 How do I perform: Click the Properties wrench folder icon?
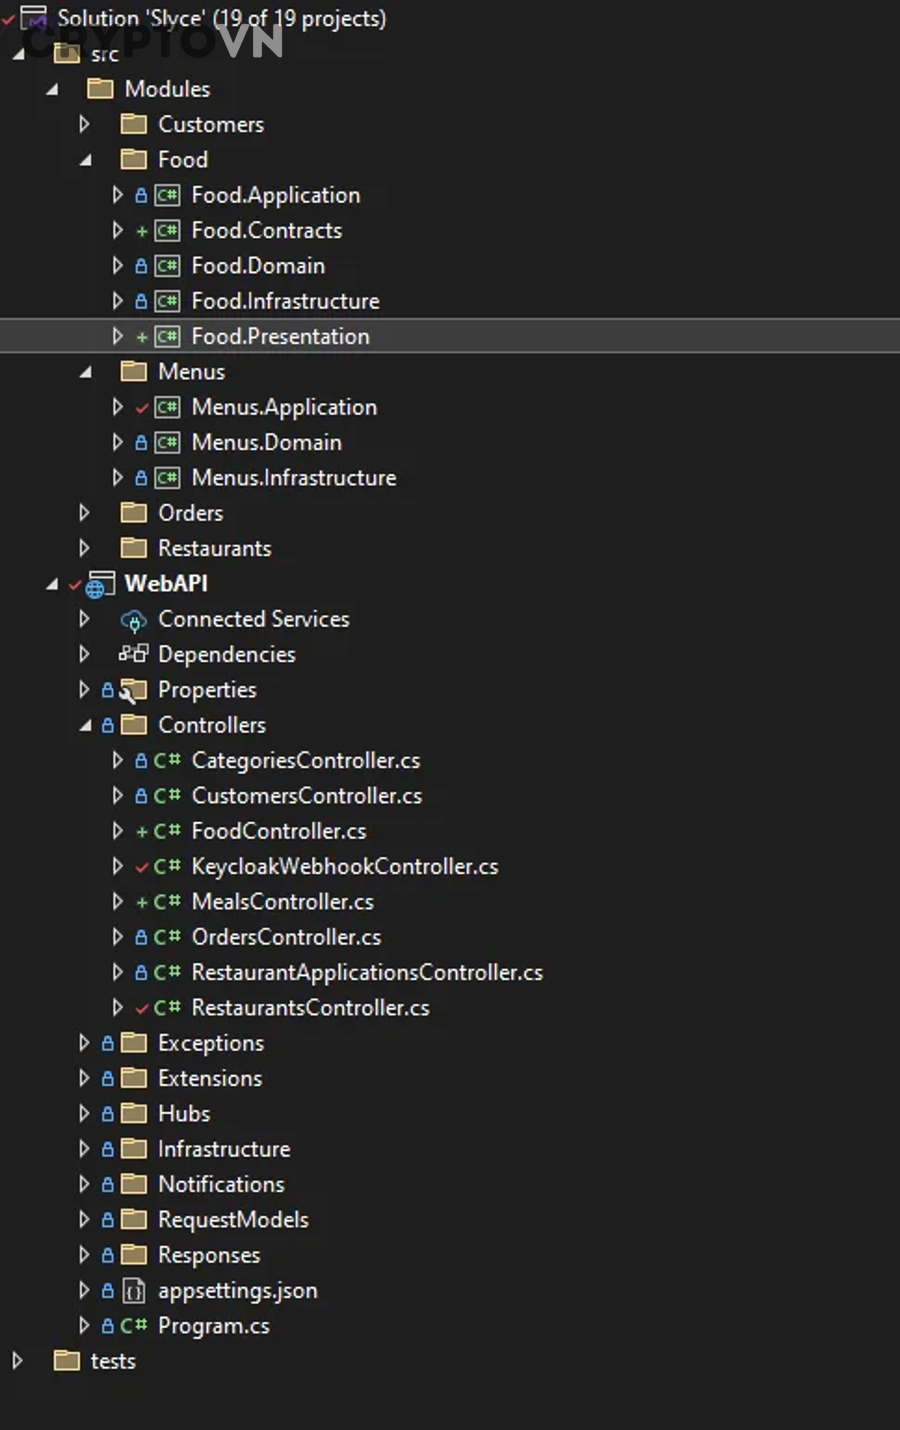click(x=133, y=690)
